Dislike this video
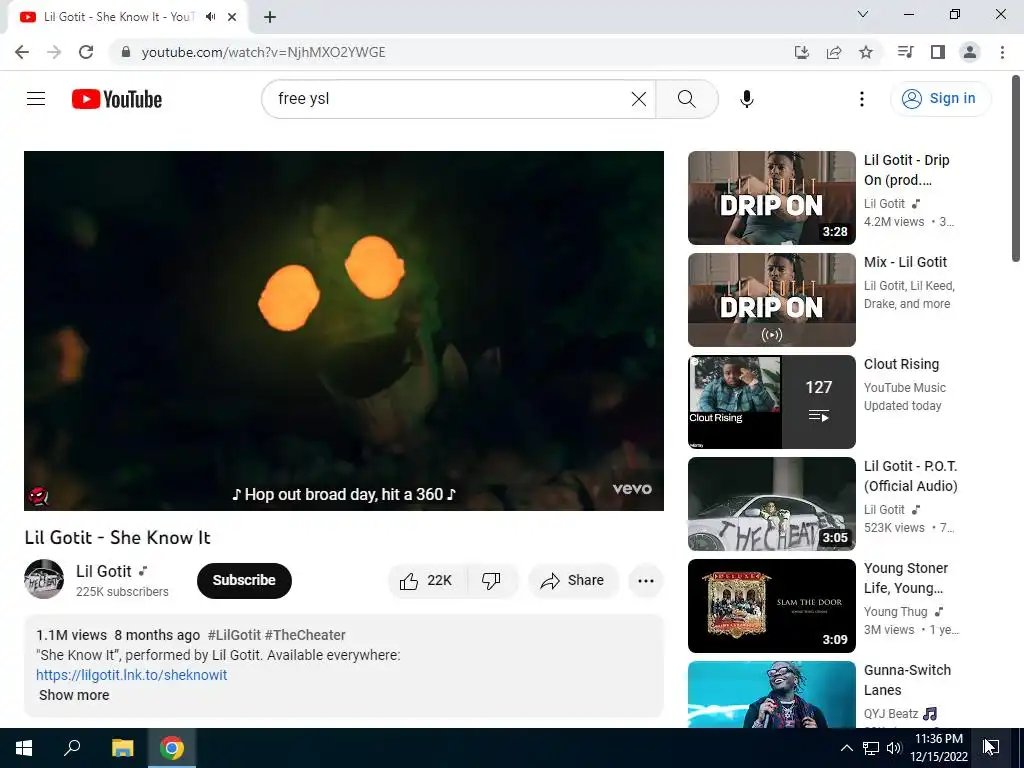The height and width of the screenshot is (768, 1024). pyautogui.click(x=492, y=581)
